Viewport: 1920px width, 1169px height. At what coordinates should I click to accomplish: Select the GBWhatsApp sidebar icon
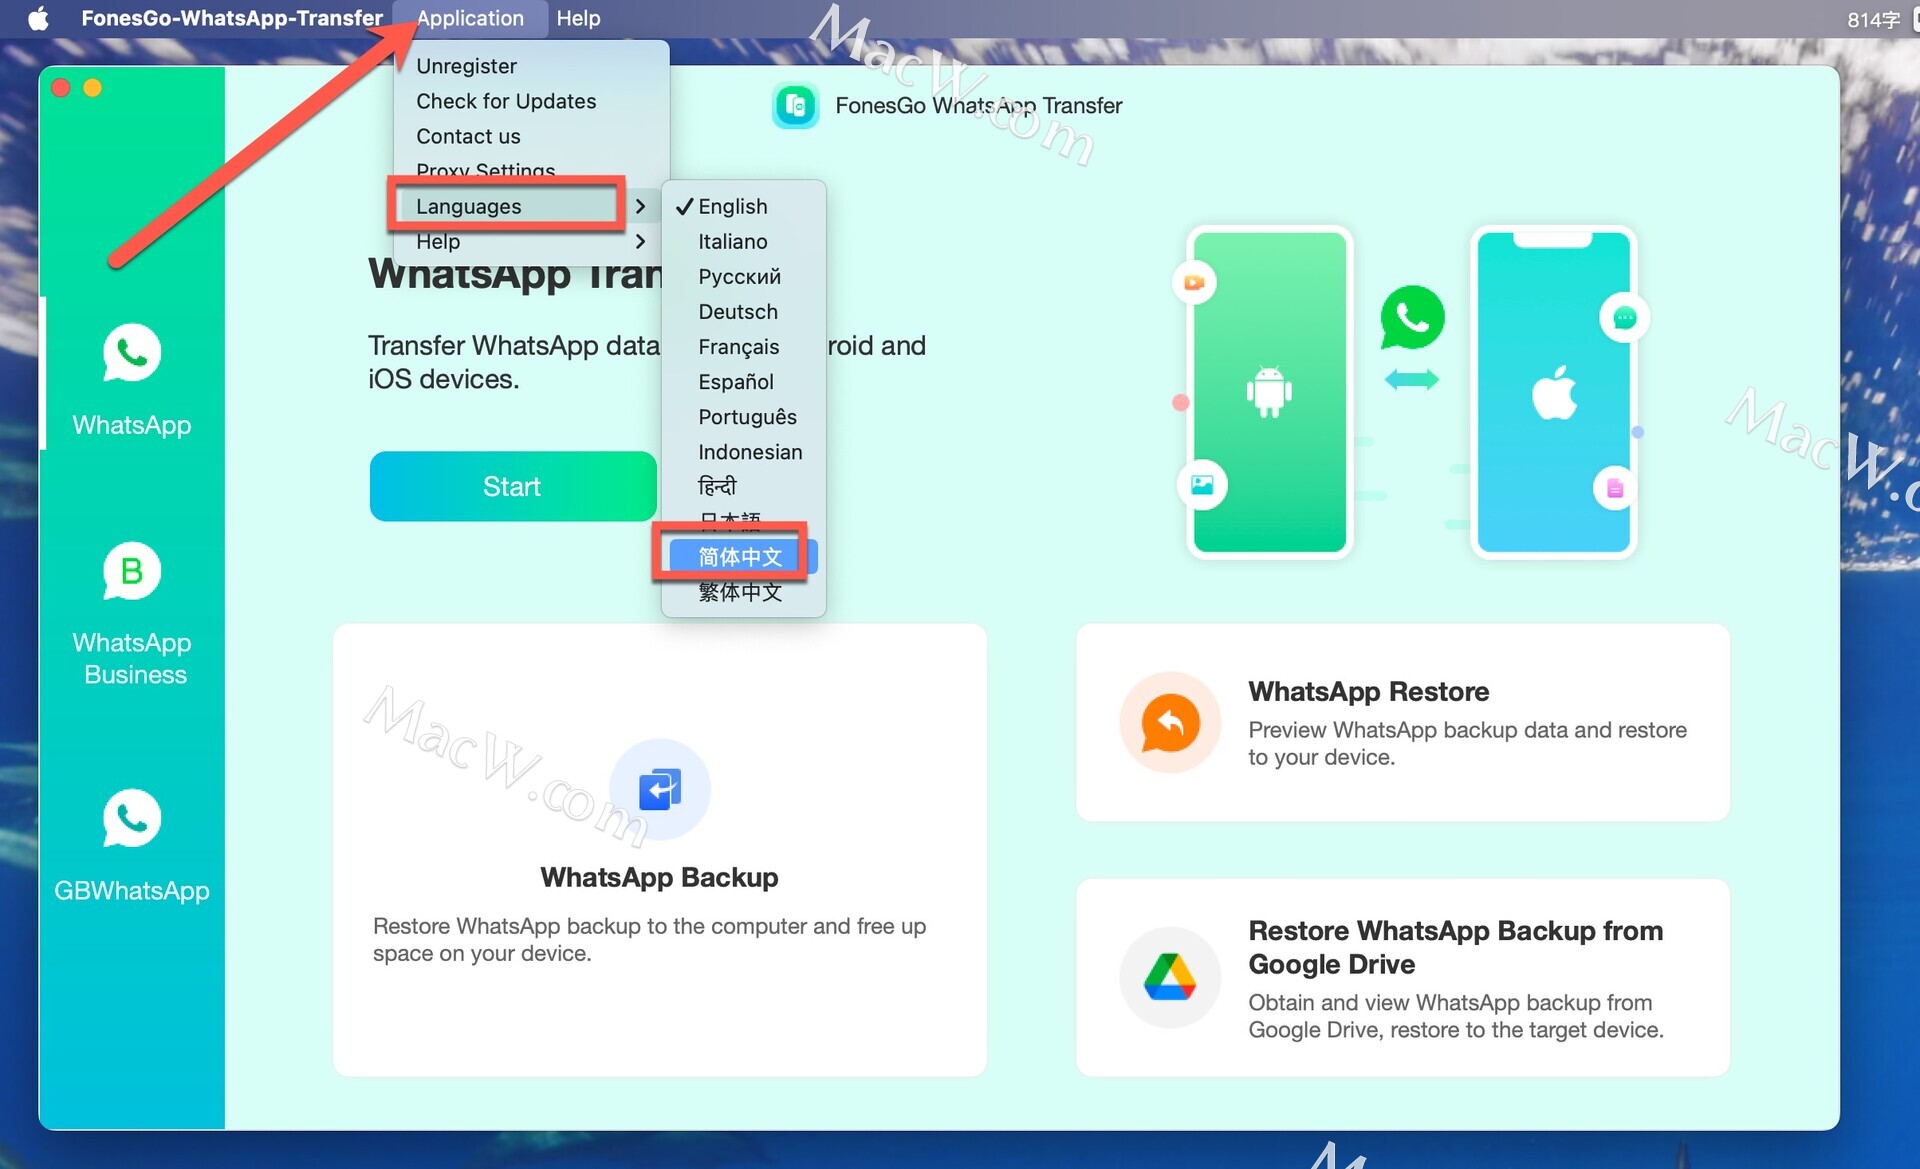click(131, 818)
